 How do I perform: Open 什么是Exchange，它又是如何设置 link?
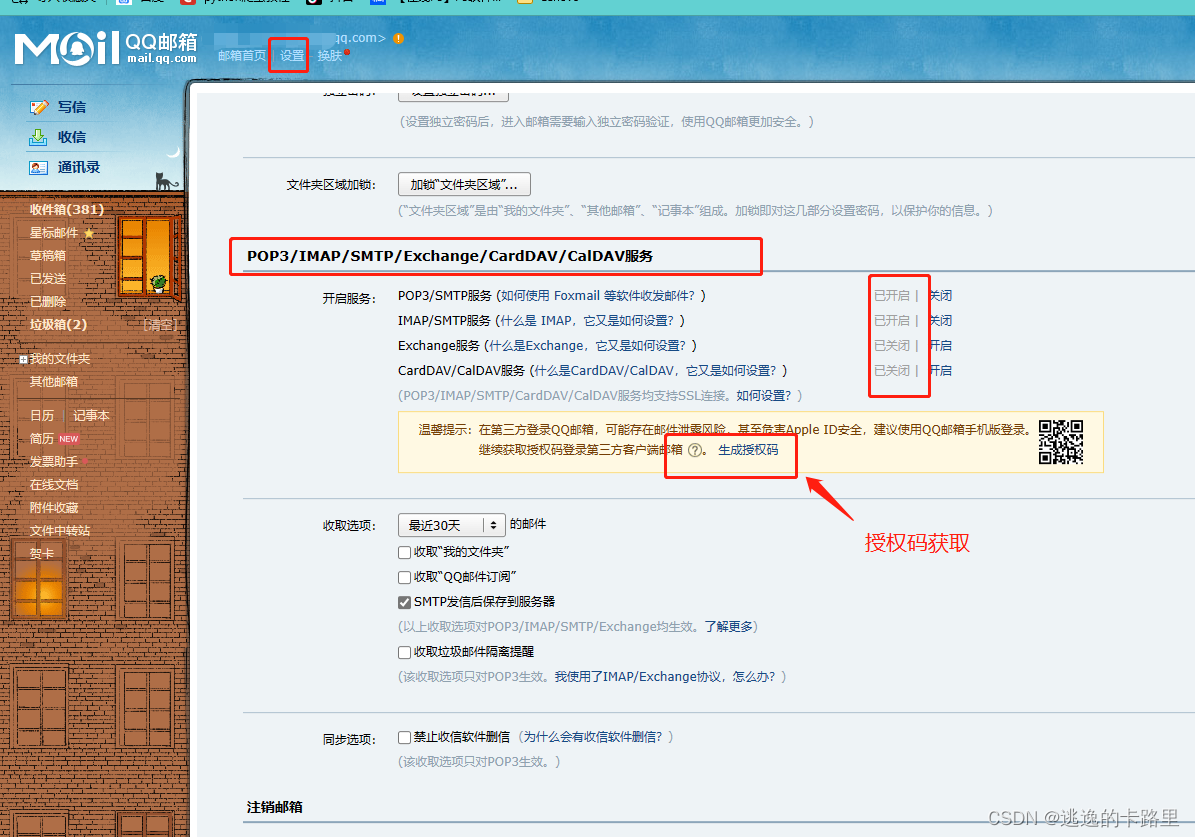point(588,346)
